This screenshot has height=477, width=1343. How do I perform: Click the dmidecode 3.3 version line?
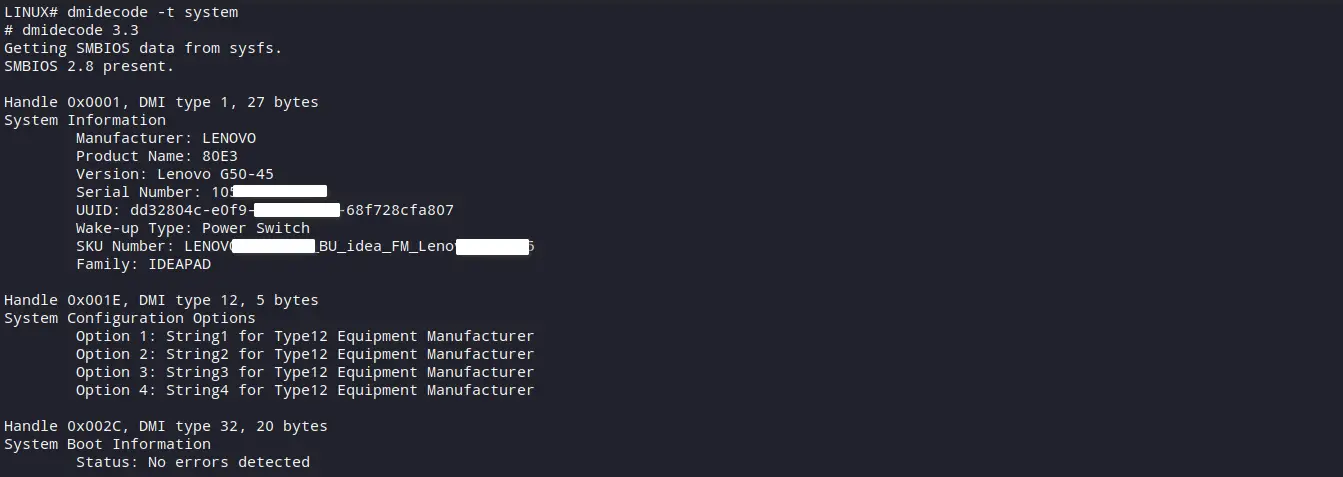click(71, 30)
